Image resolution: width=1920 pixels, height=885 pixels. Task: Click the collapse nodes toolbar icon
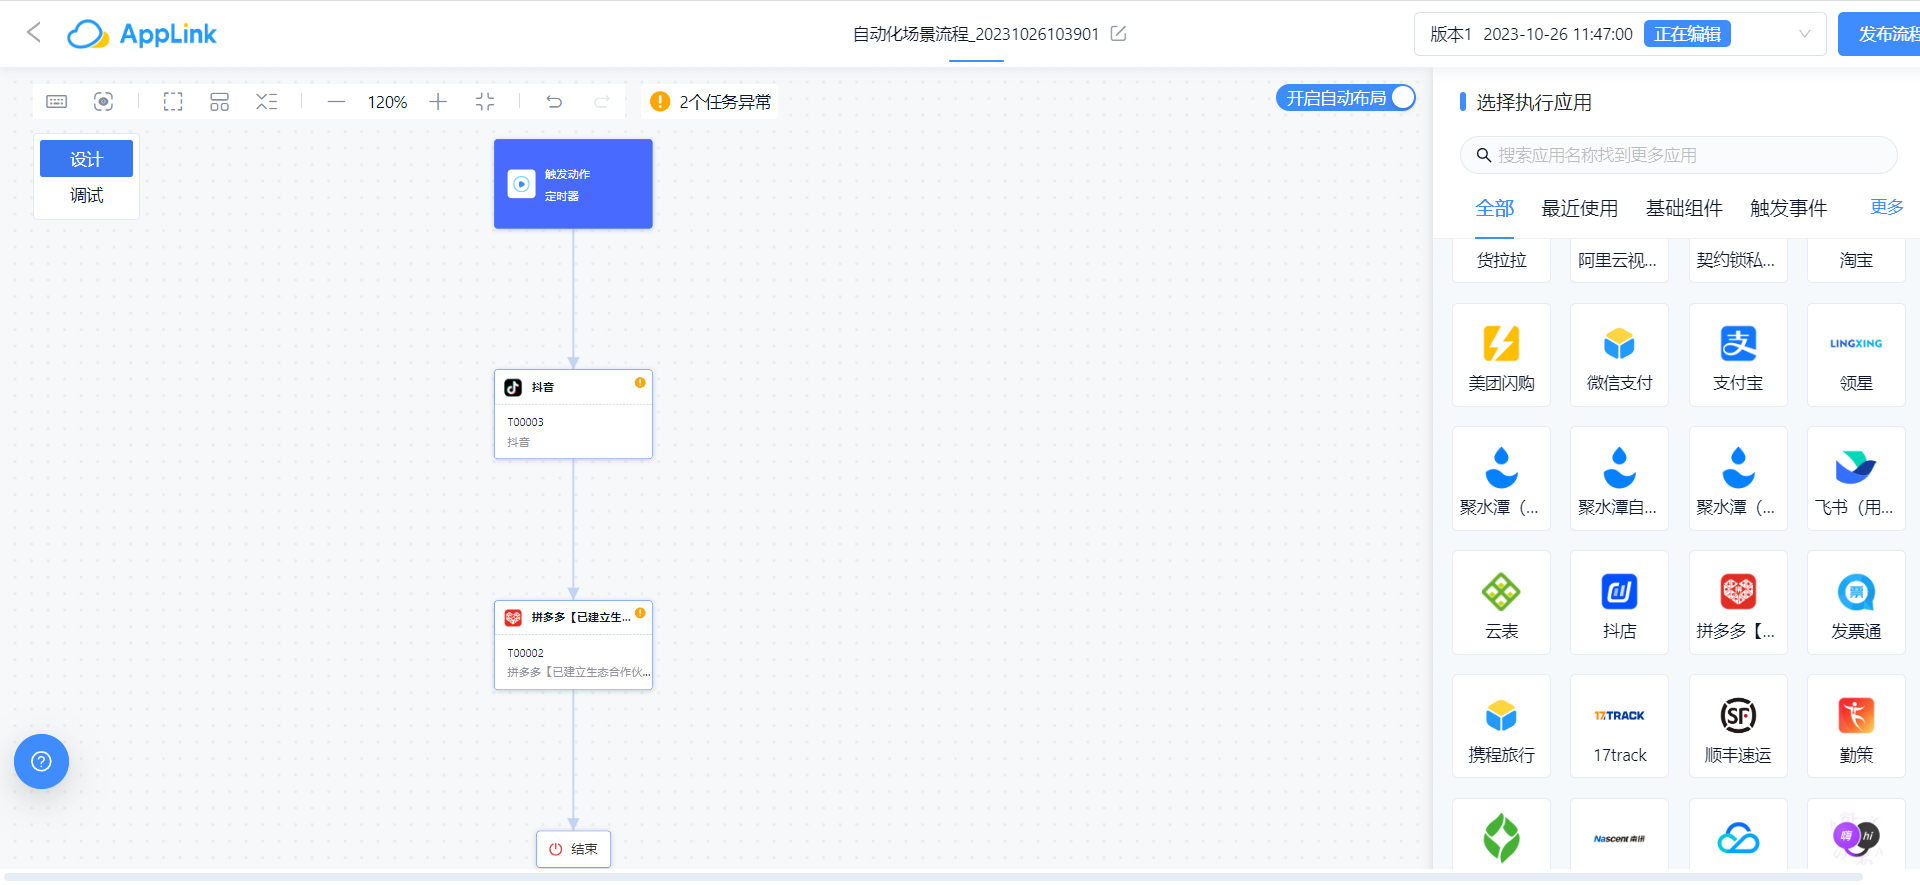[266, 102]
